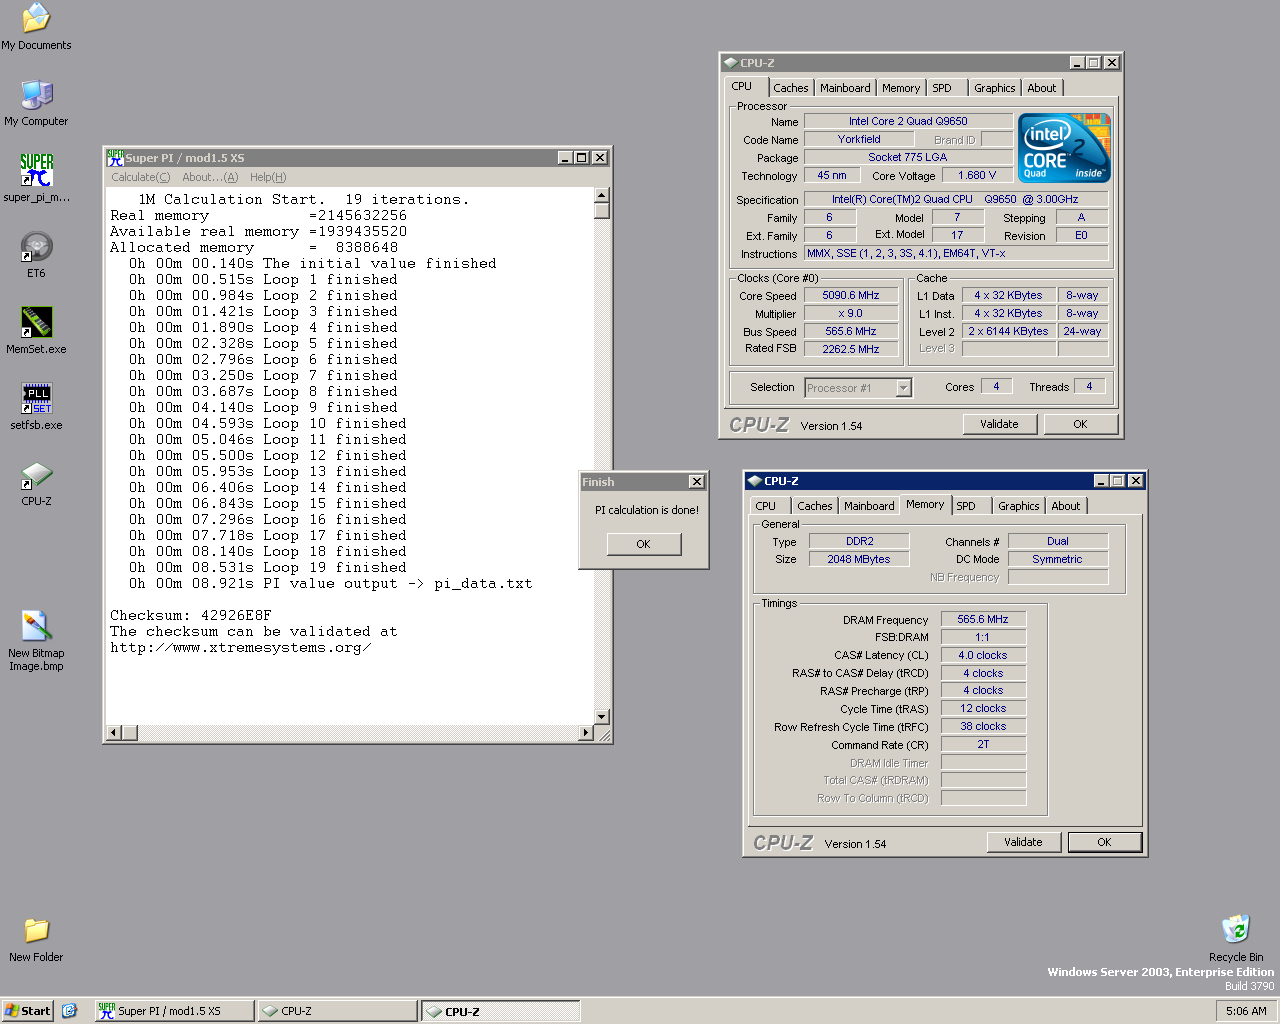Image resolution: width=1280 pixels, height=1024 pixels.
Task: Select About tab in lower CPU-Z window
Action: [x=1066, y=506]
